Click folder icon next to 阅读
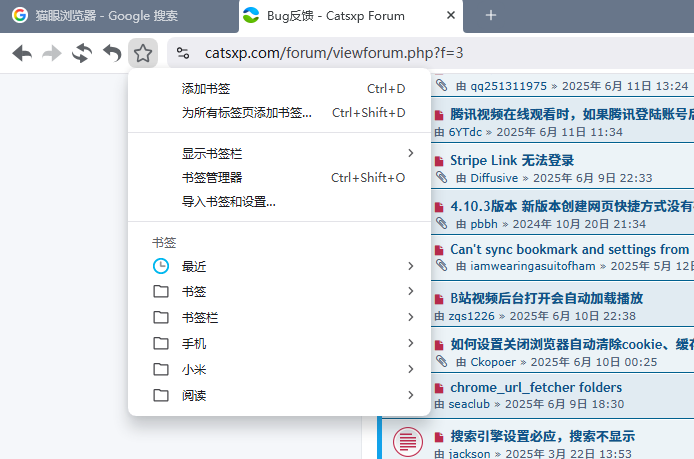Image resolution: width=694 pixels, height=459 pixels. point(161,395)
